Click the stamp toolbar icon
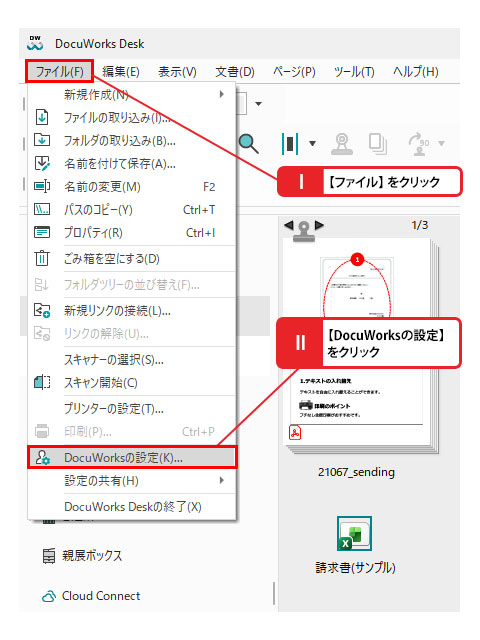 click(x=342, y=144)
